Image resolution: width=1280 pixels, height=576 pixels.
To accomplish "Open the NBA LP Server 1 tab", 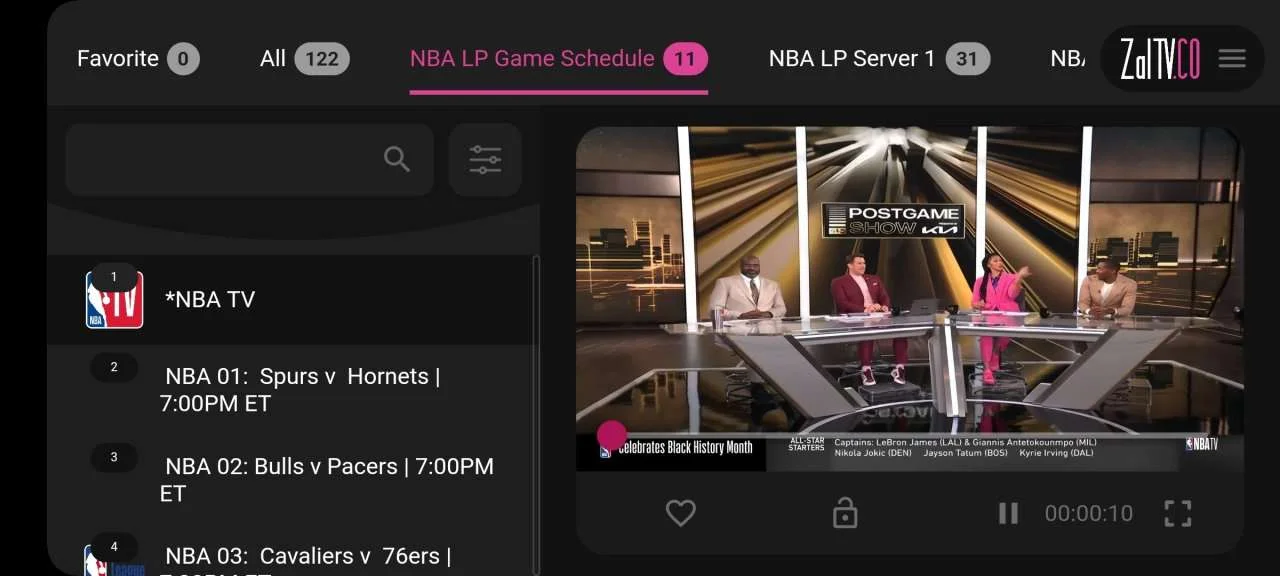I will point(879,59).
